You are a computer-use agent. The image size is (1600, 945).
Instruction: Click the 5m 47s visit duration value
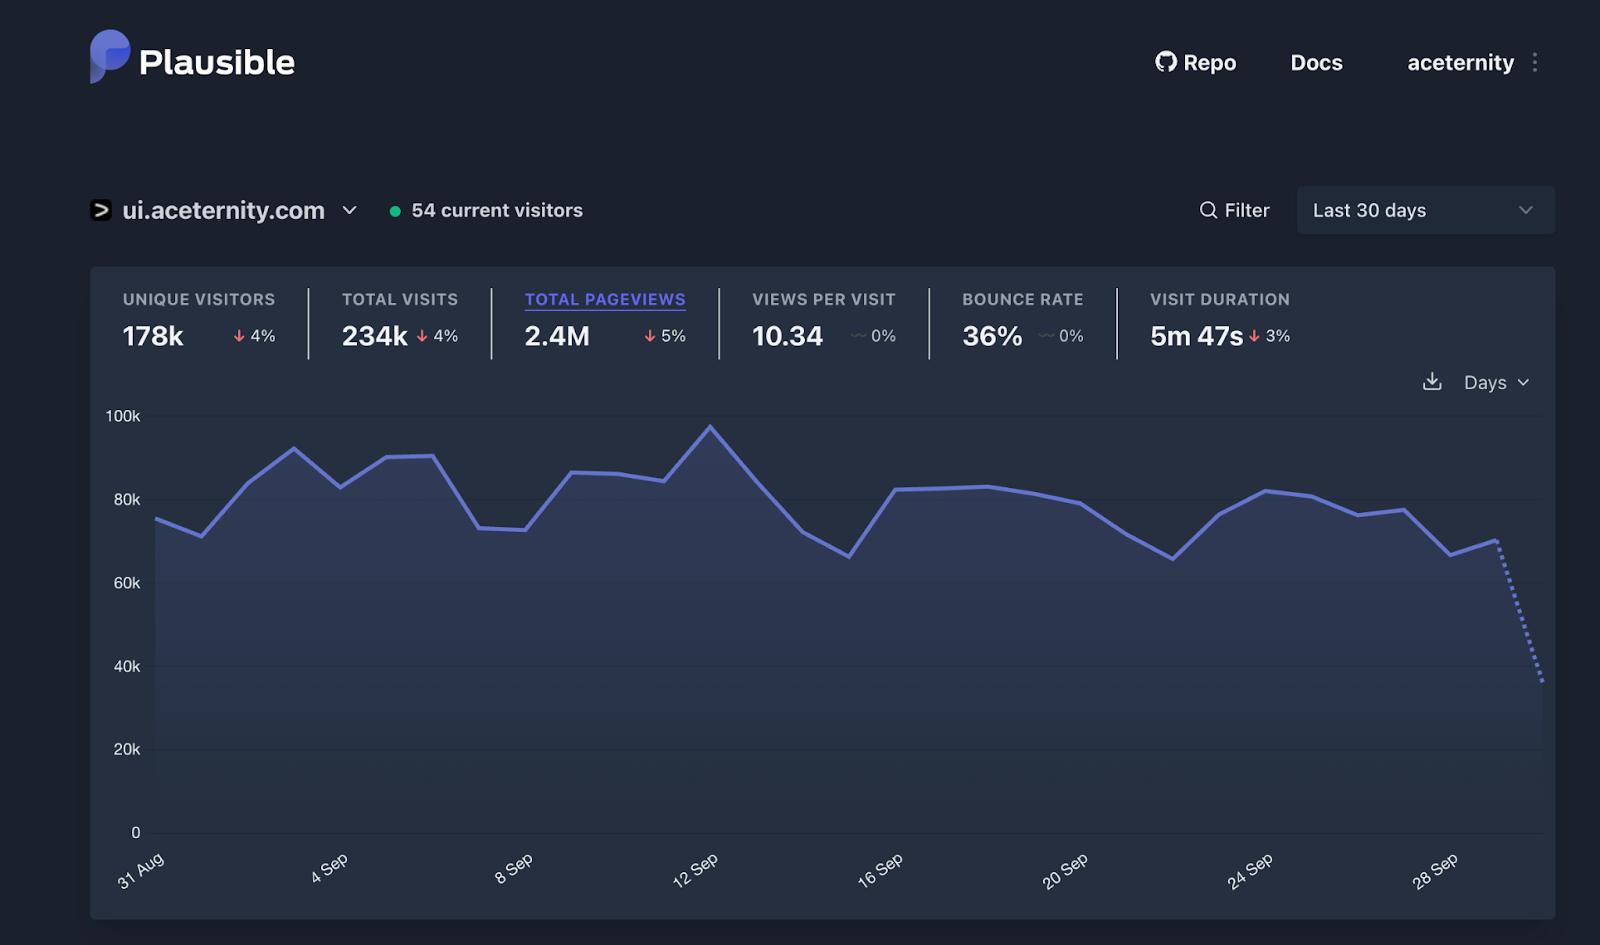point(1196,336)
